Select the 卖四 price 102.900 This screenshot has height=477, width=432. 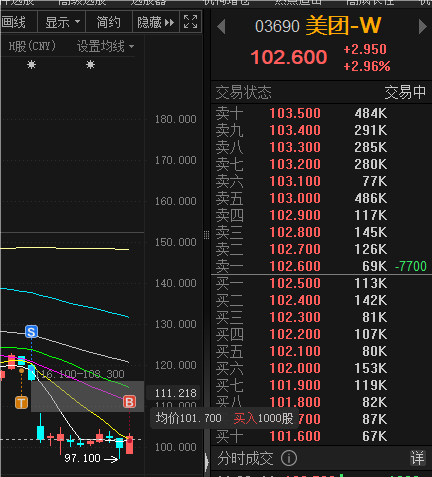coord(295,215)
